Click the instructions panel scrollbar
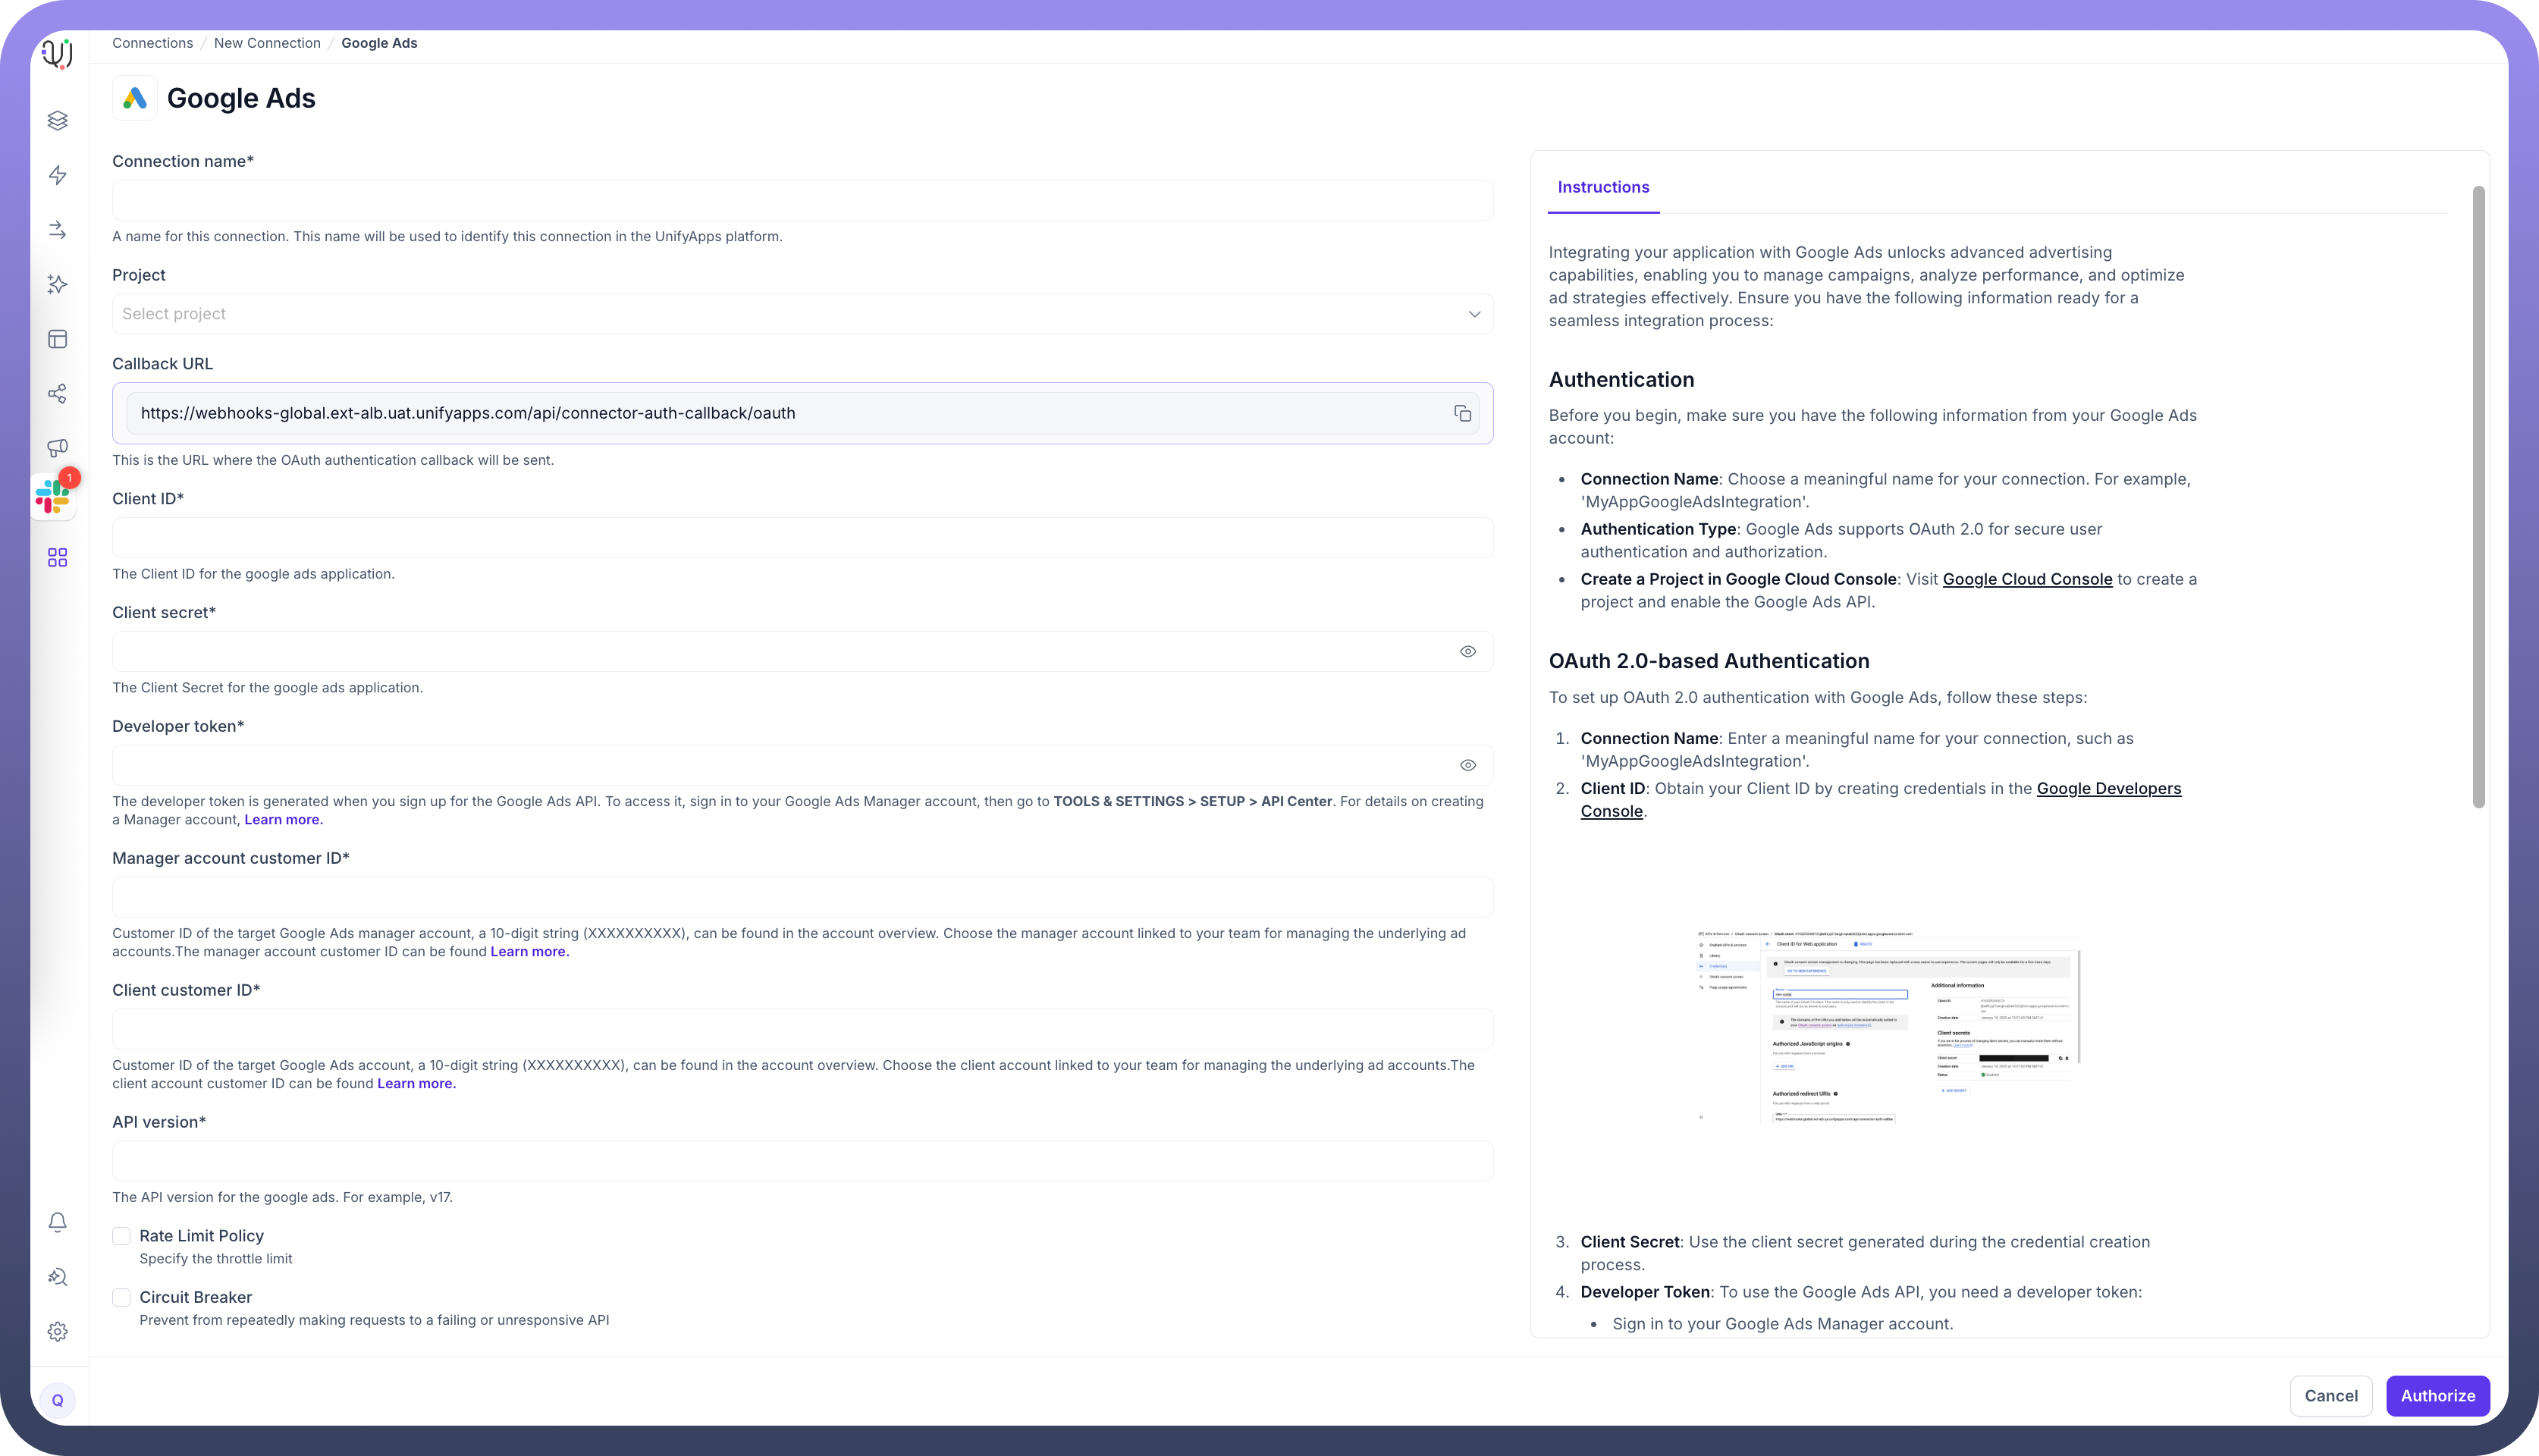 click(2478, 497)
